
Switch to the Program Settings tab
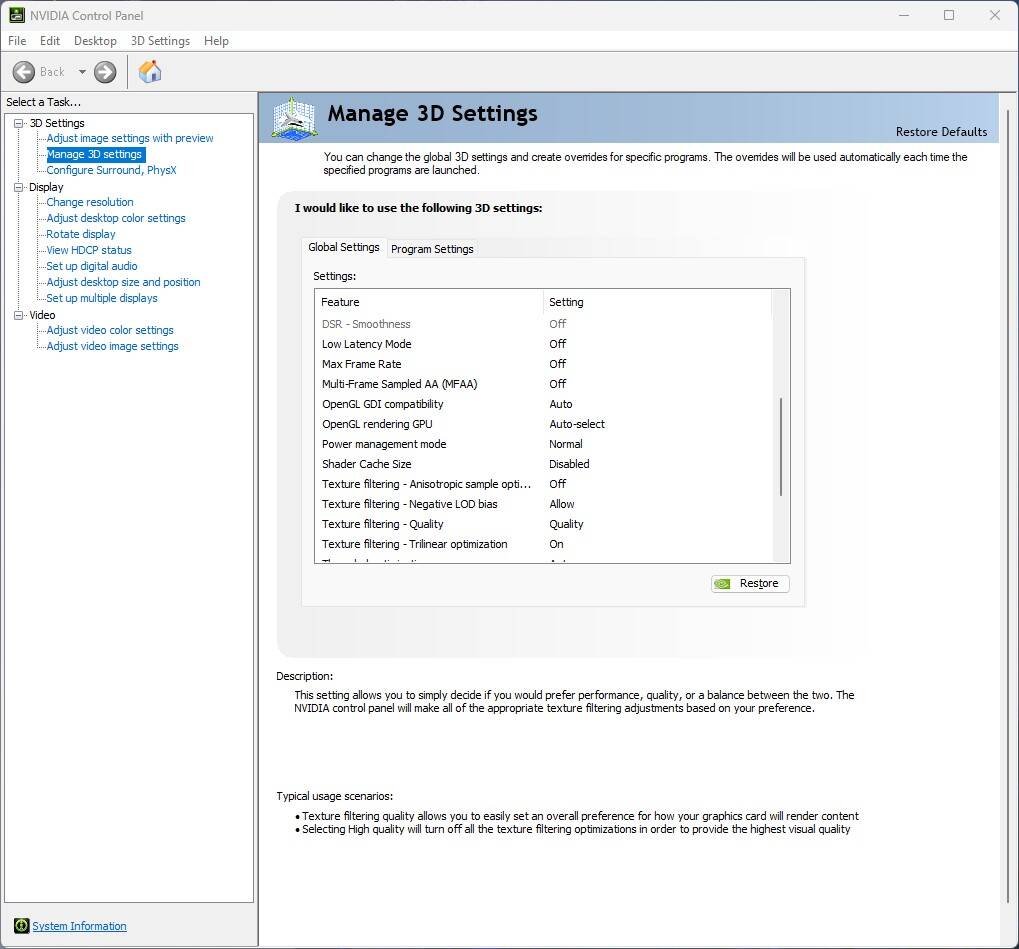click(x=432, y=249)
